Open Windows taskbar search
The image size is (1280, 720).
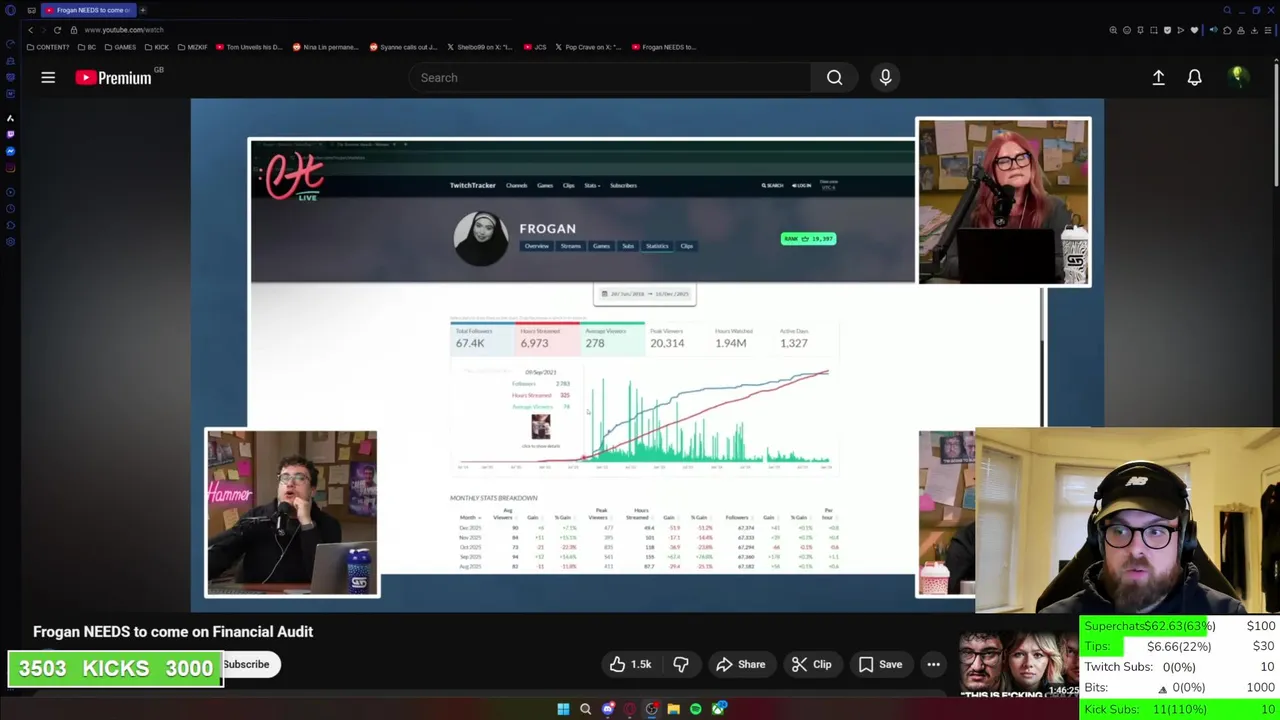585,709
